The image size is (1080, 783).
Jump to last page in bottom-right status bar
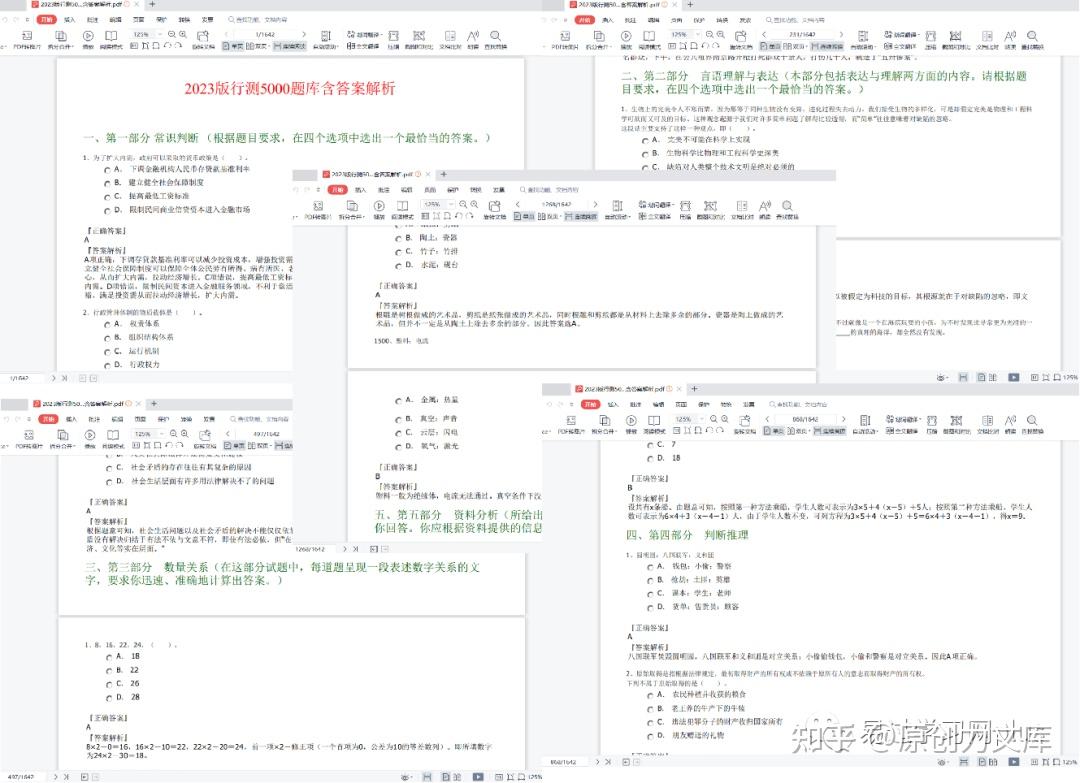pos(608,762)
